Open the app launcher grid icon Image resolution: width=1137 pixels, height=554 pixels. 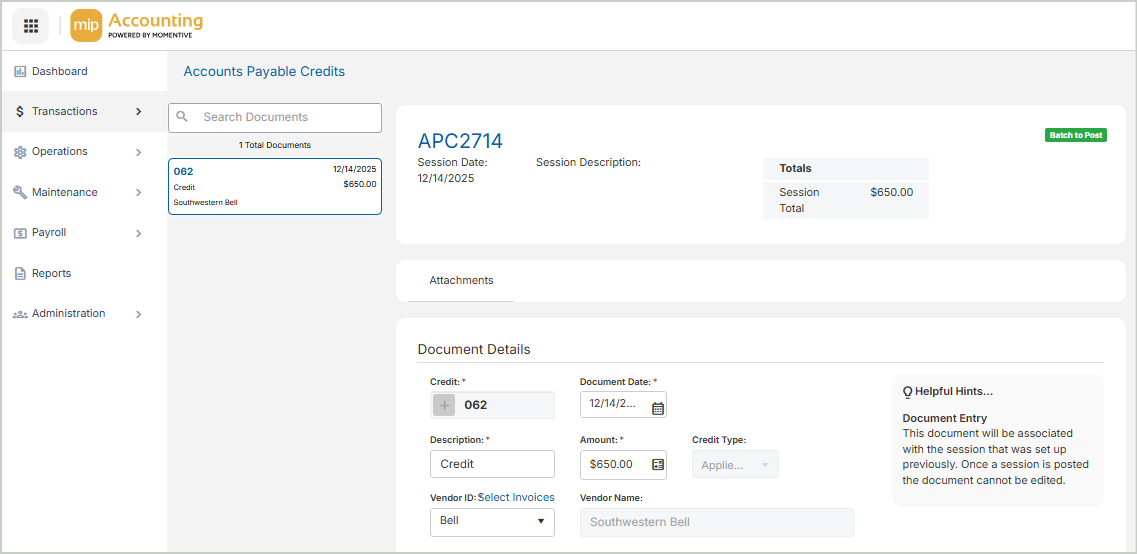[x=31, y=26]
